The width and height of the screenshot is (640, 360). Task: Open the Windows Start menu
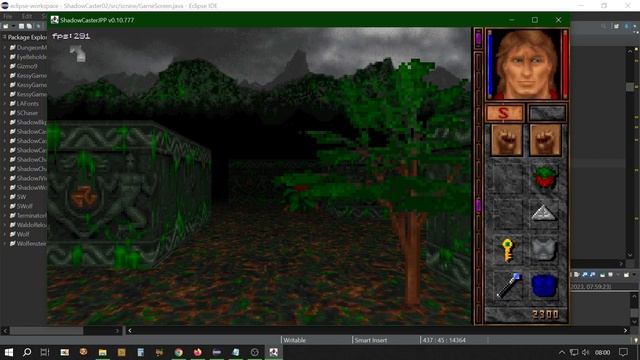point(9,352)
